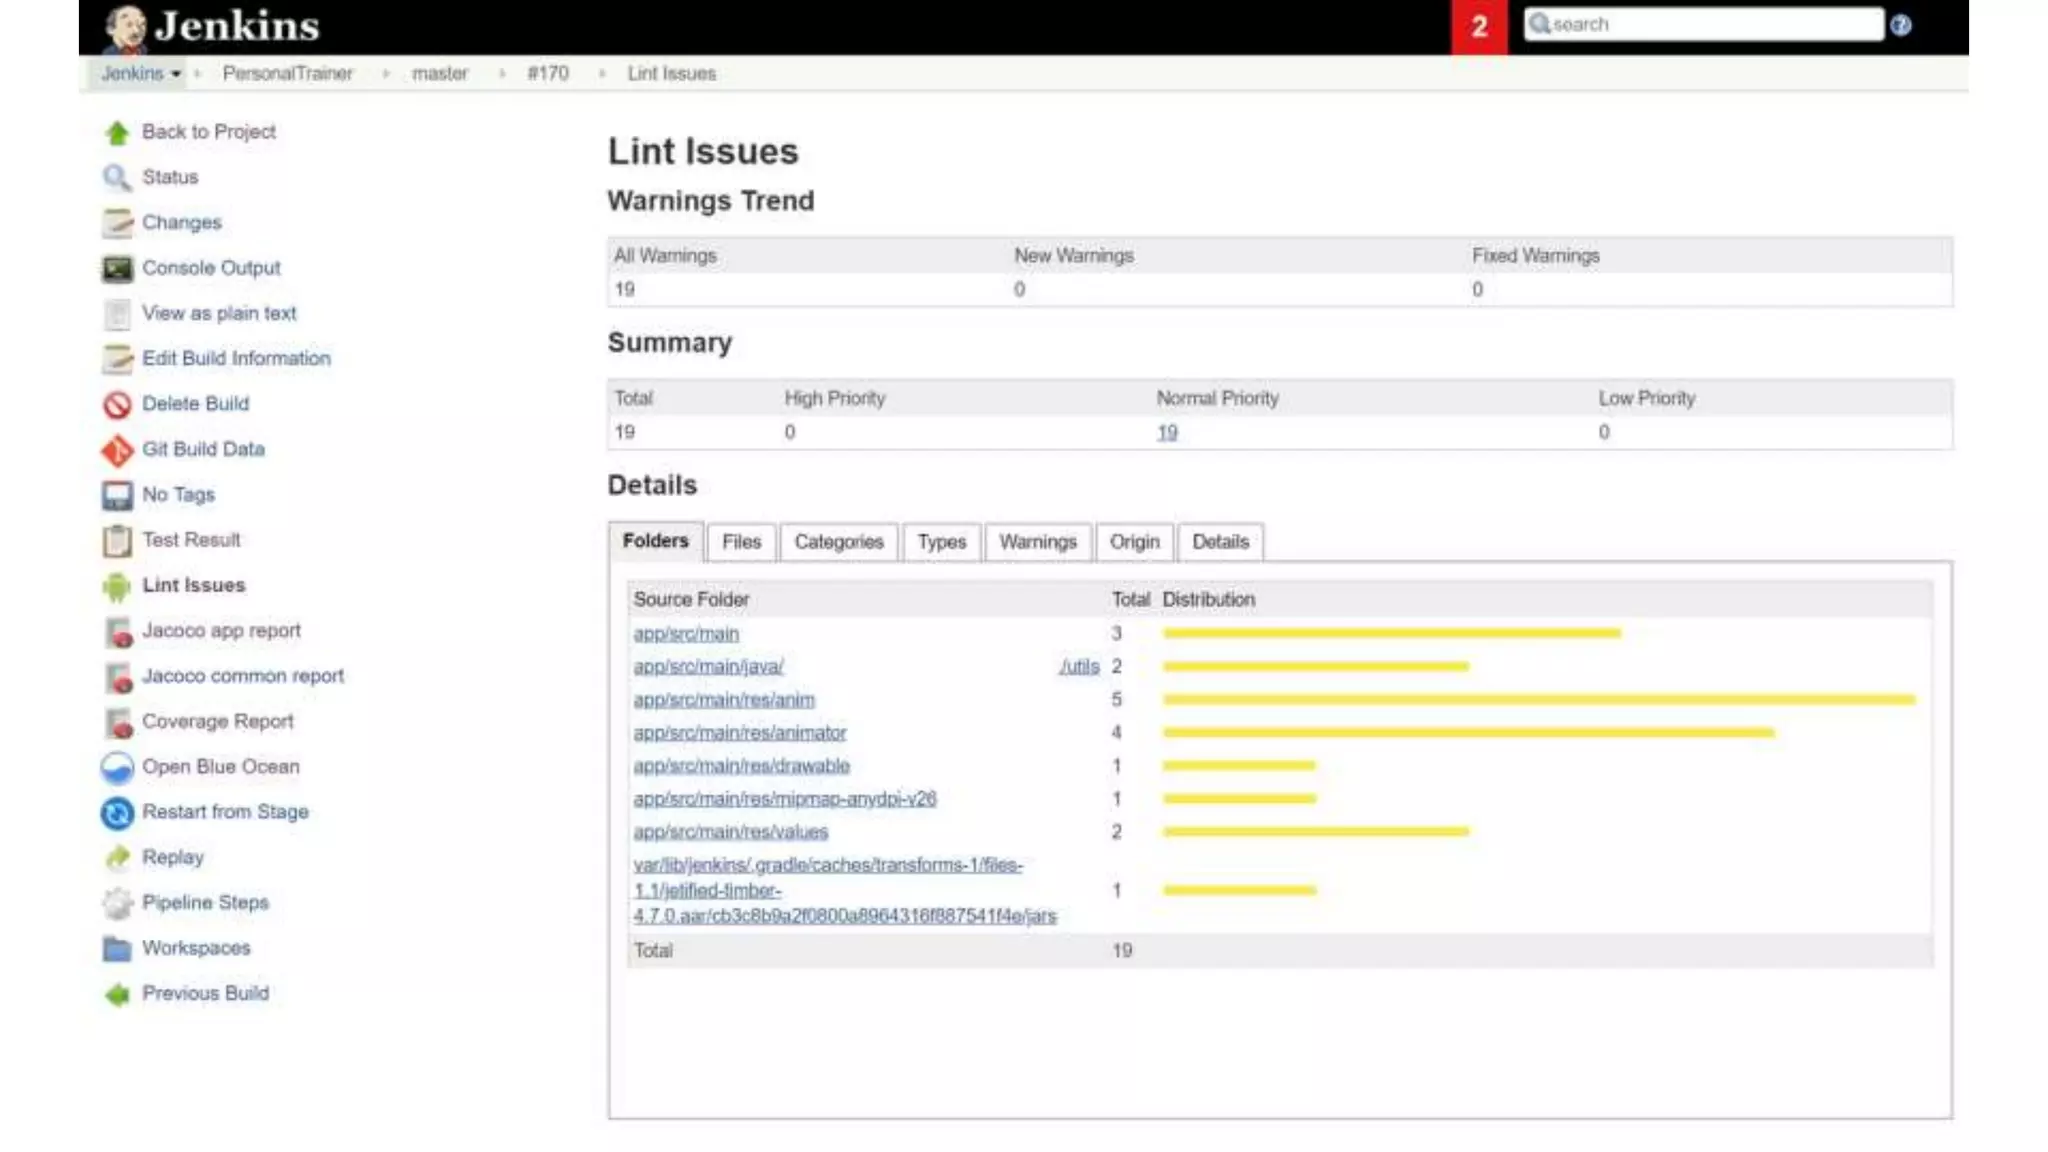Click the Workspaces folder icon
Screen dimensions: 2048x1152
tap(117, 949)
